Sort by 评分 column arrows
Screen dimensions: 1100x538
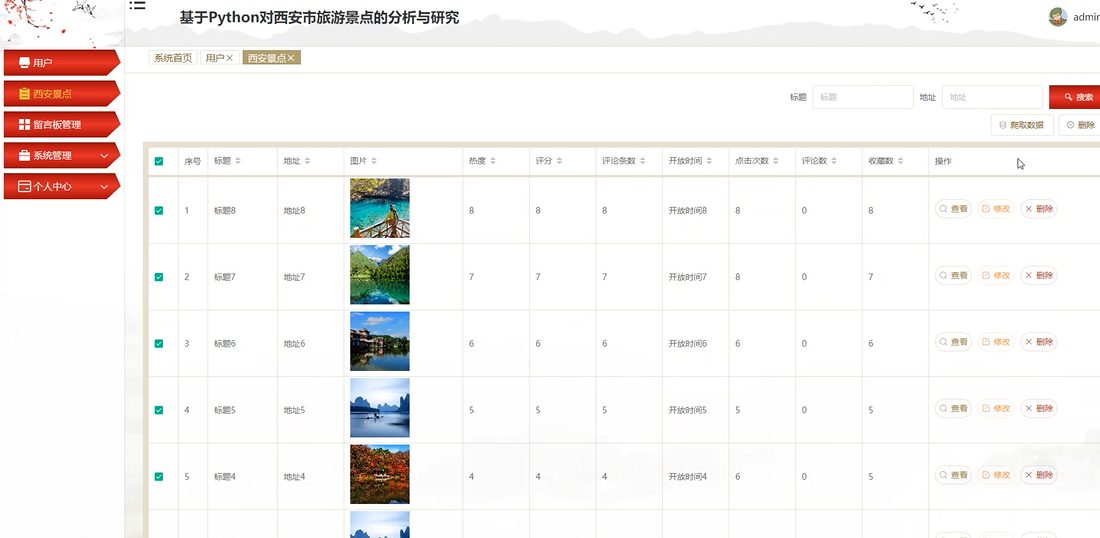(x=559, y=161)
